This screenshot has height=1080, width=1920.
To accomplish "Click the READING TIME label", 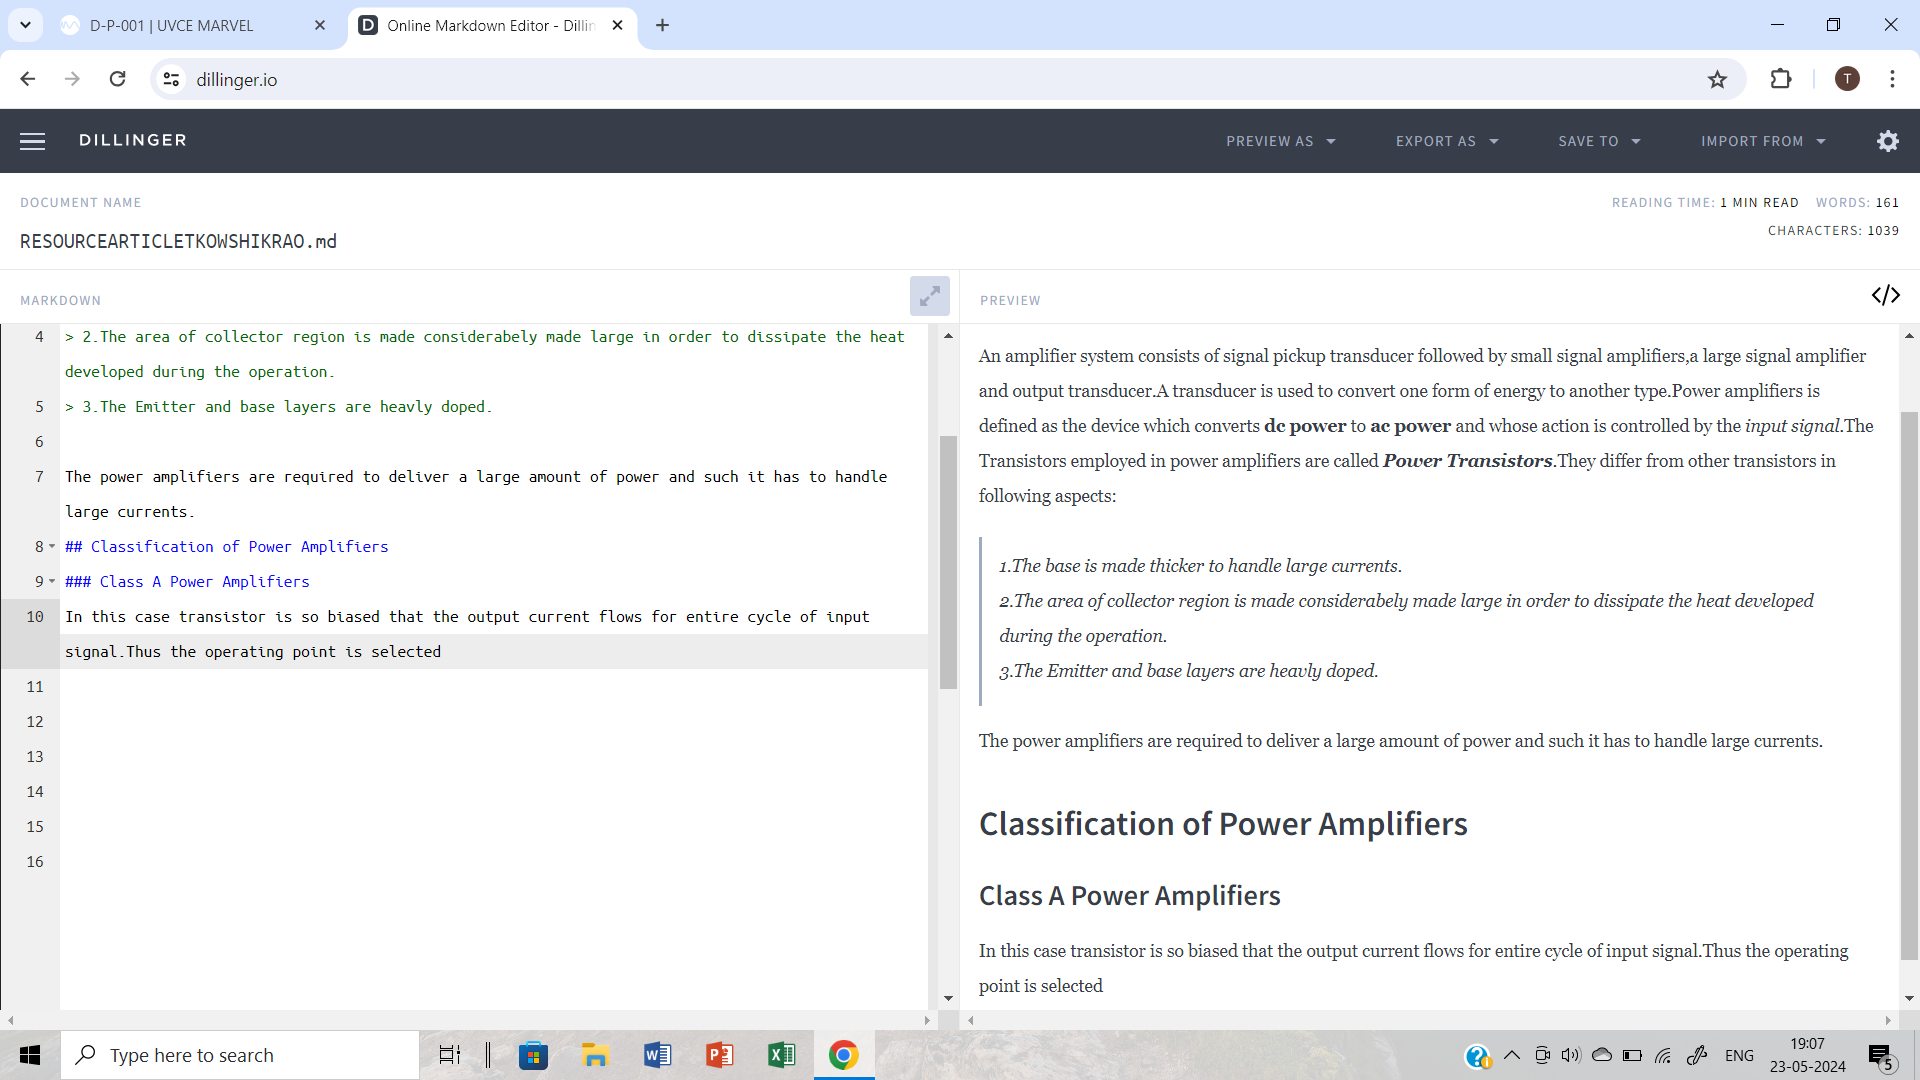I will click(1663, 202).
